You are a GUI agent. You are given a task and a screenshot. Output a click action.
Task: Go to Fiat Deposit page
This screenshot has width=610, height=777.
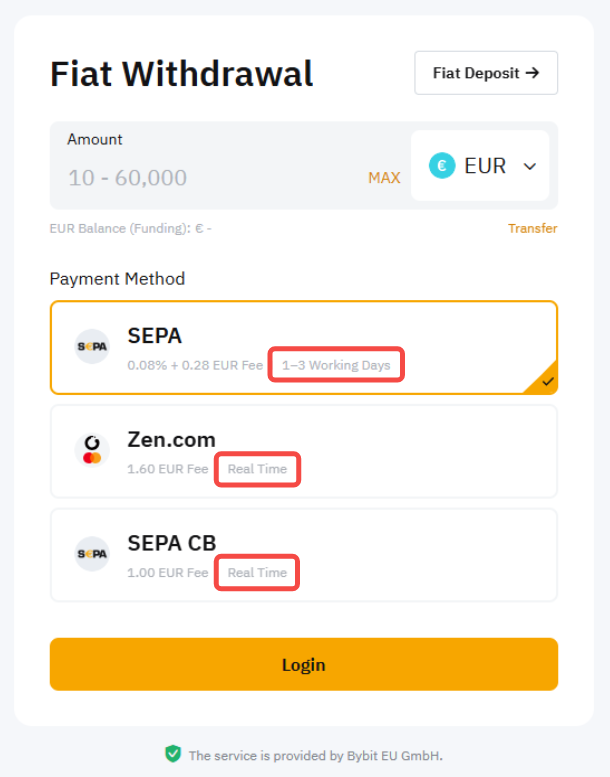pyautogui.click(x=486, y=73)
